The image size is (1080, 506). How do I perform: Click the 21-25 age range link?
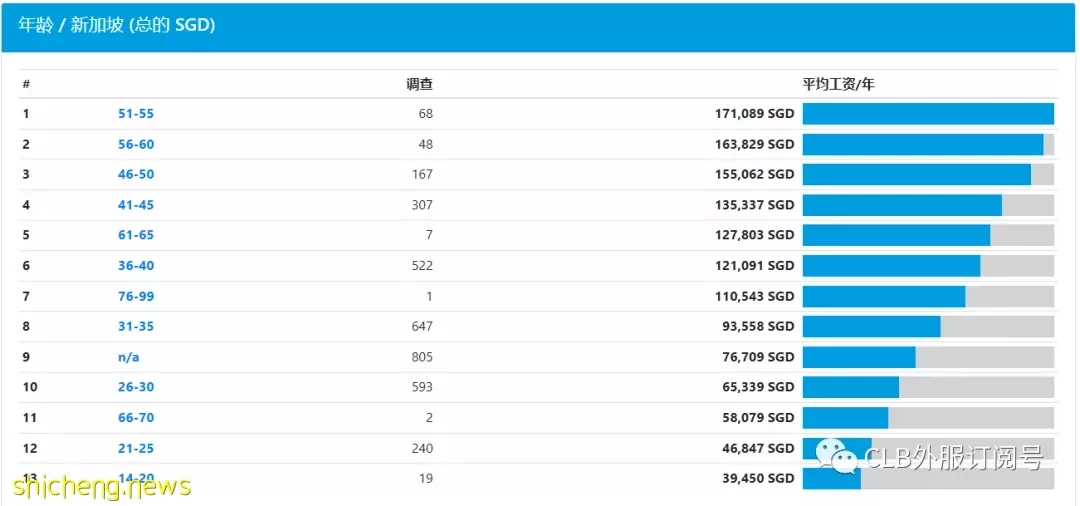click(x=136, y=448)
